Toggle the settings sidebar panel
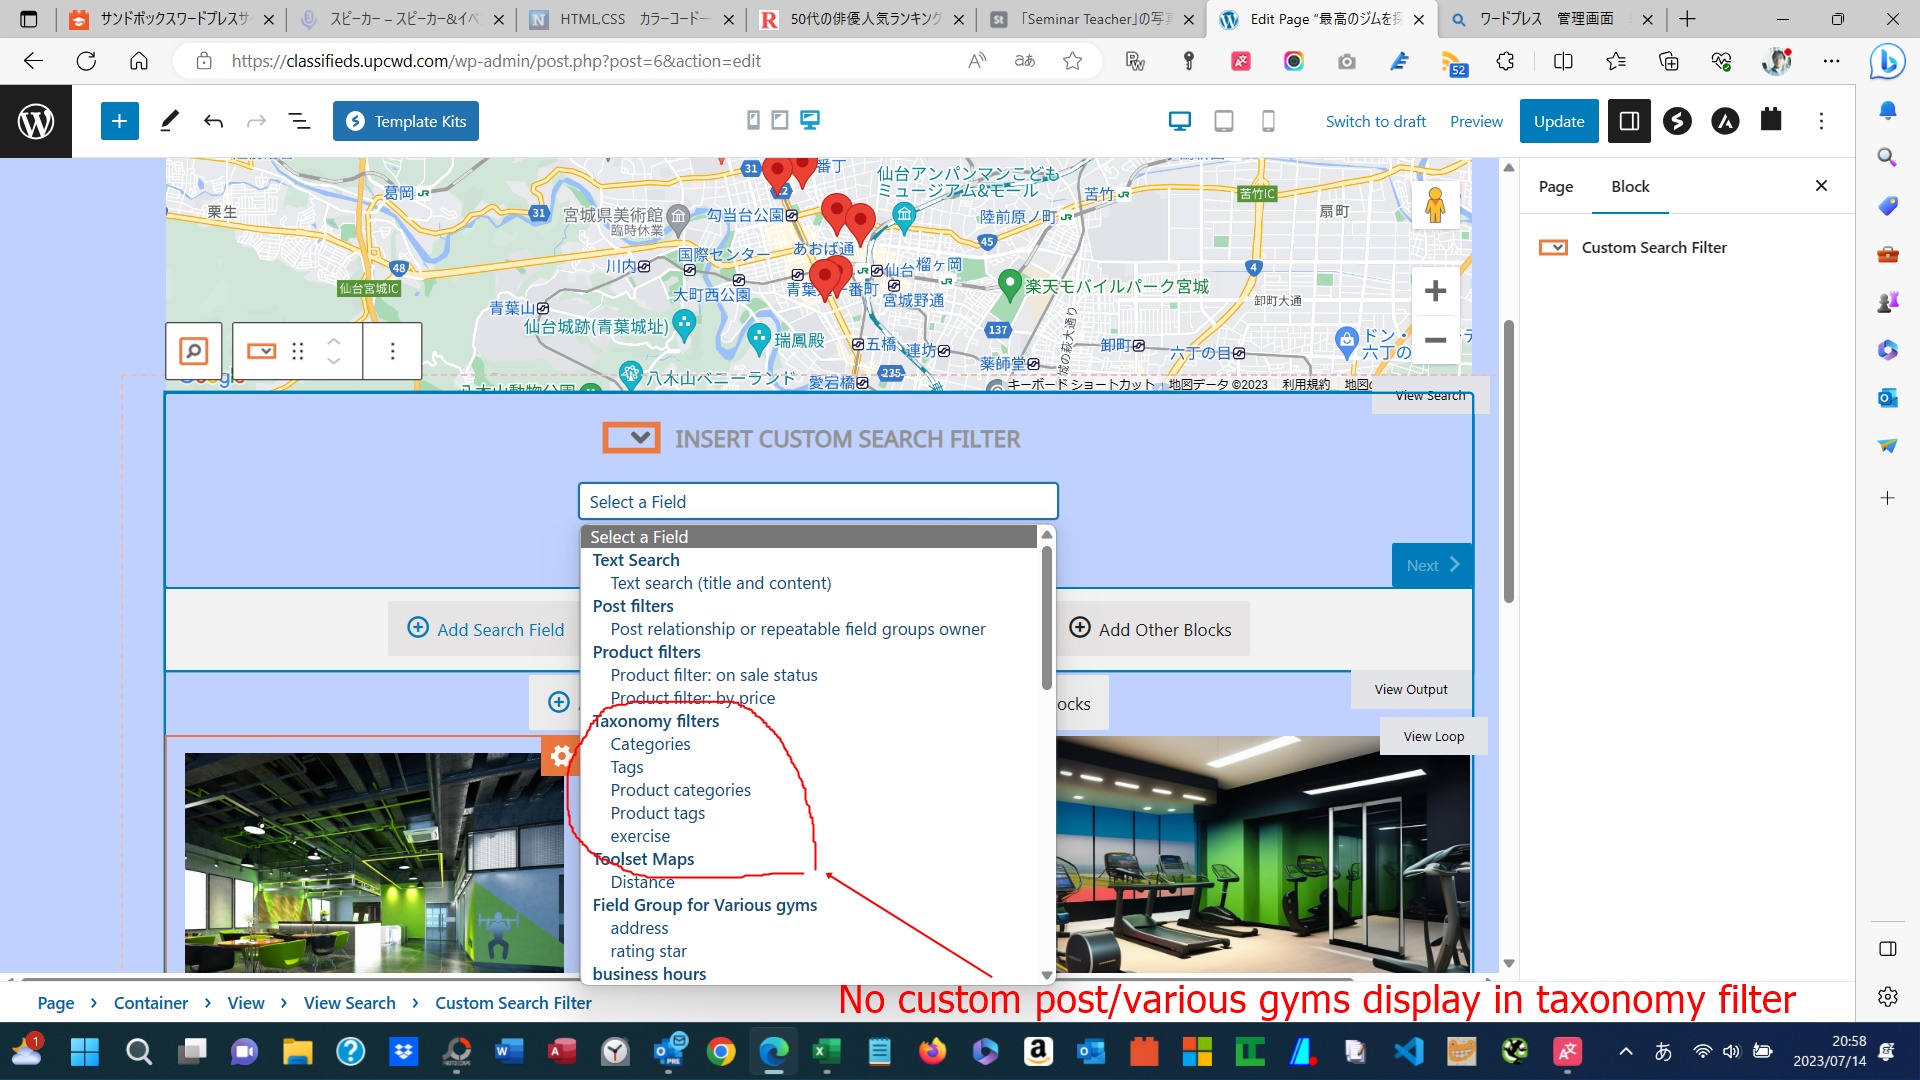 [x=1629, y=121]
